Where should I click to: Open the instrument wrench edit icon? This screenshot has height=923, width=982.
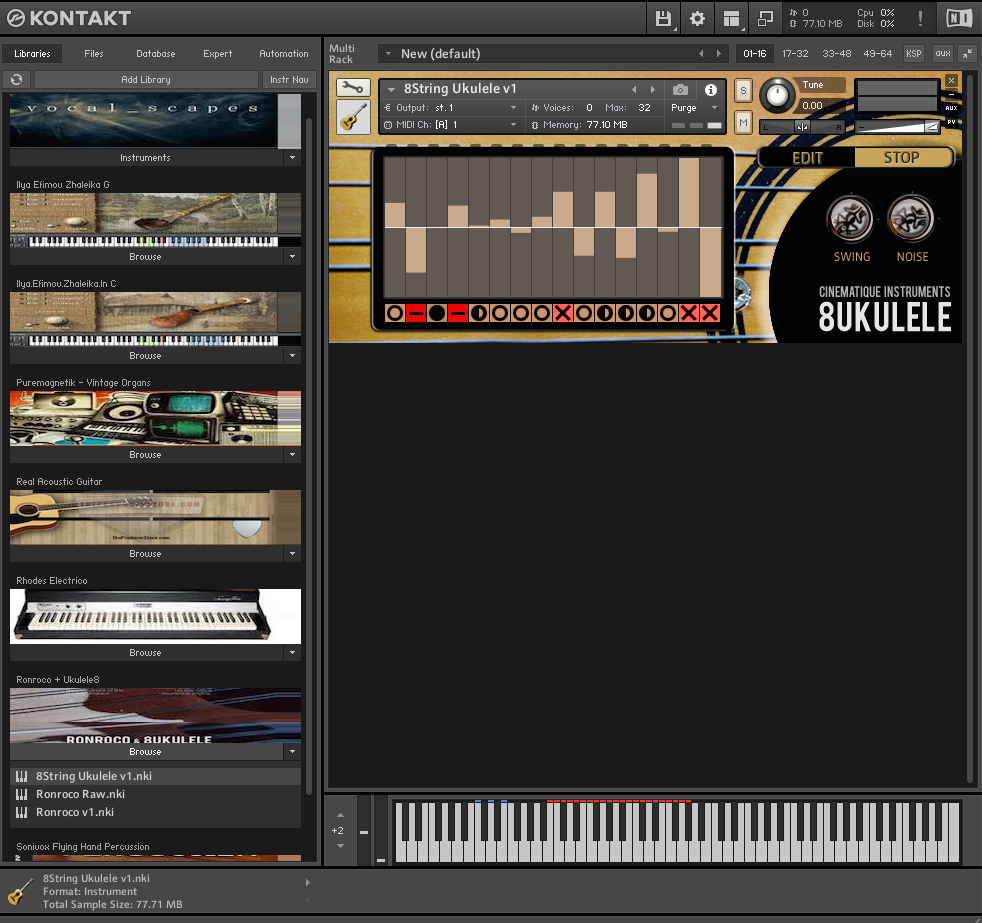point(353,88)
